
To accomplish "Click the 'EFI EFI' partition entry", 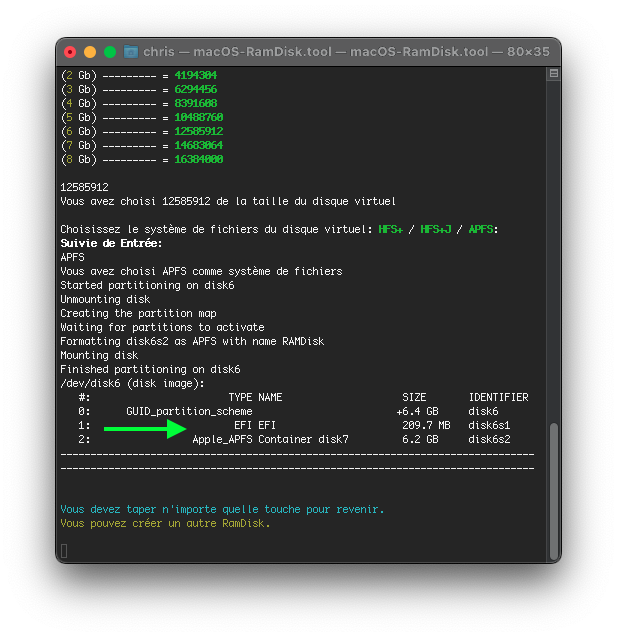I will coord(255,425).
